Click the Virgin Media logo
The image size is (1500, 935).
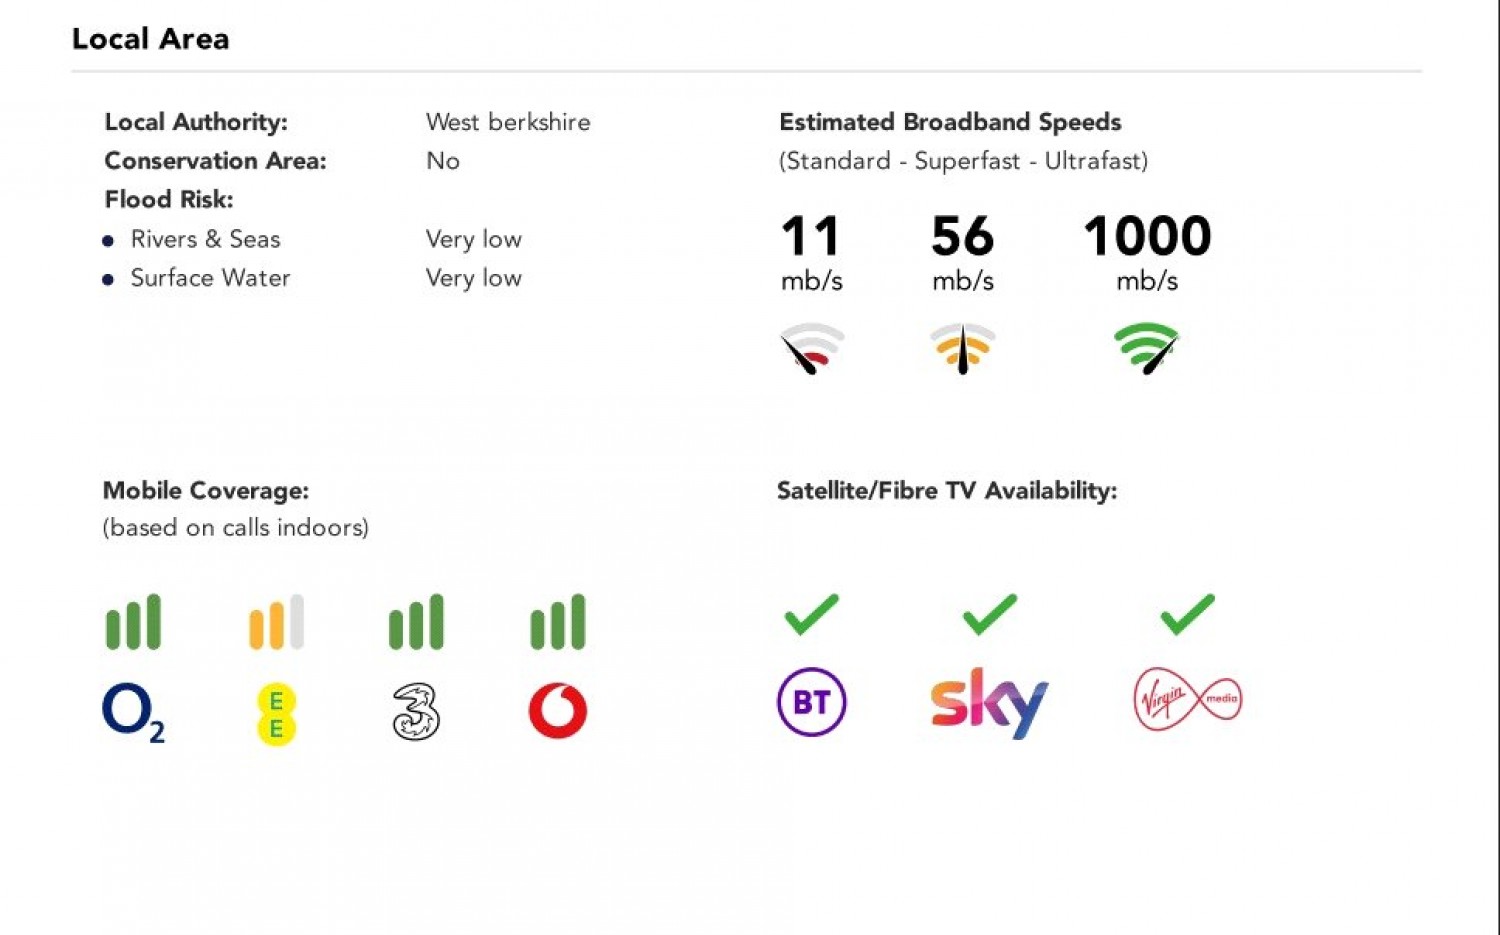[1187, 699]
